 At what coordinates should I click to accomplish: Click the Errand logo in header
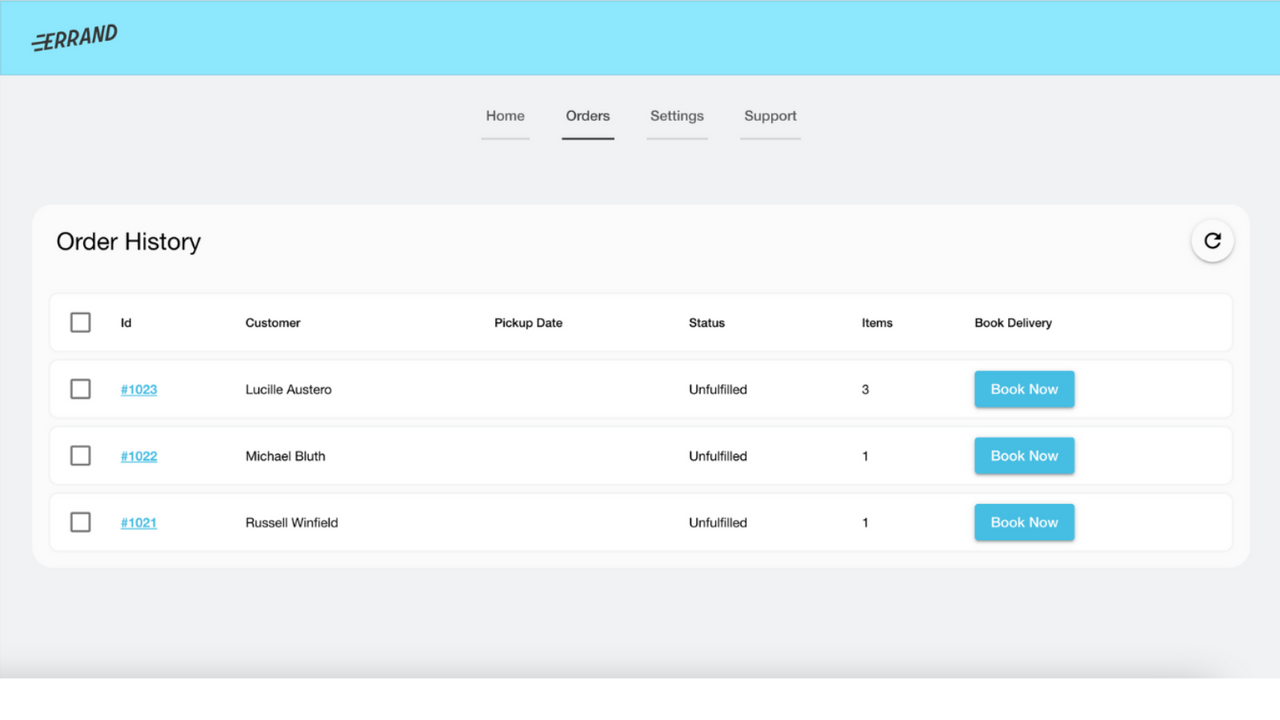pos(75,38)
